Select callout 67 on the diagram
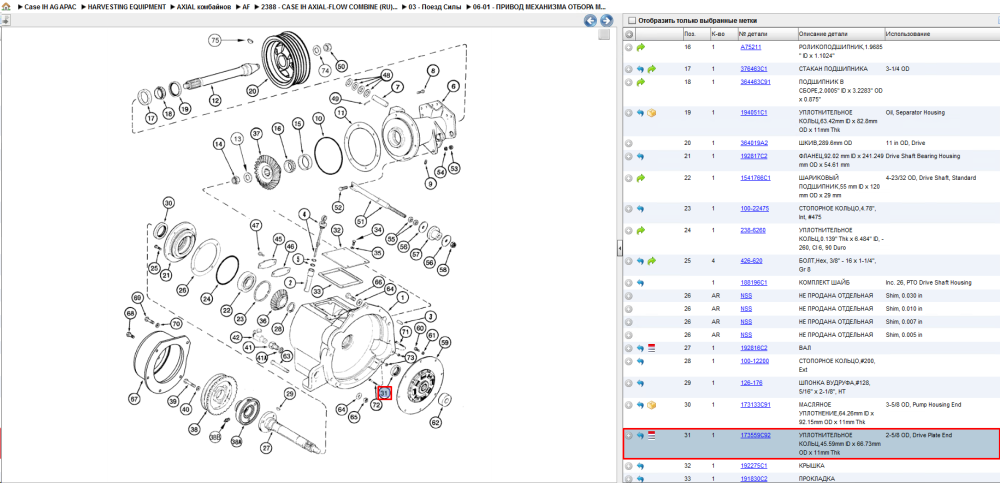This screenshot has height=483, width=1000. (134, 399)
